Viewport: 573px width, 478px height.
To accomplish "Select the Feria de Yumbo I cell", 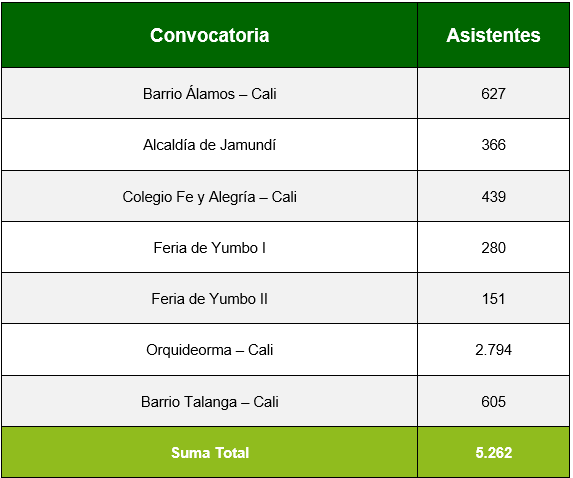I will (x=209, y=248).
